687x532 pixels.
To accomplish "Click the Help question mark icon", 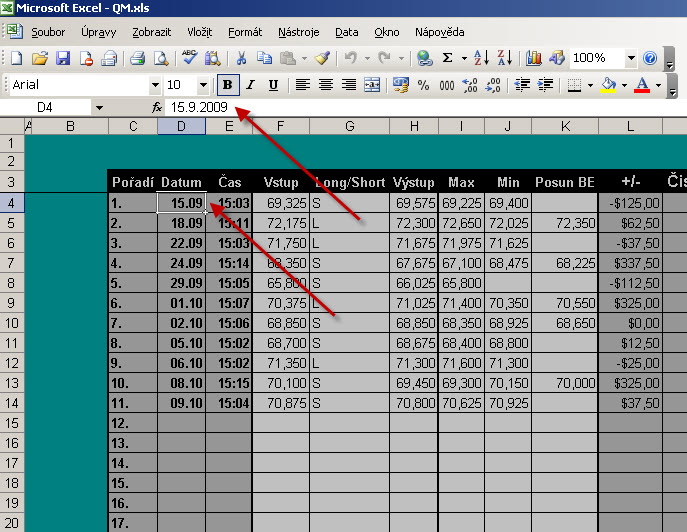I will 650,58.
